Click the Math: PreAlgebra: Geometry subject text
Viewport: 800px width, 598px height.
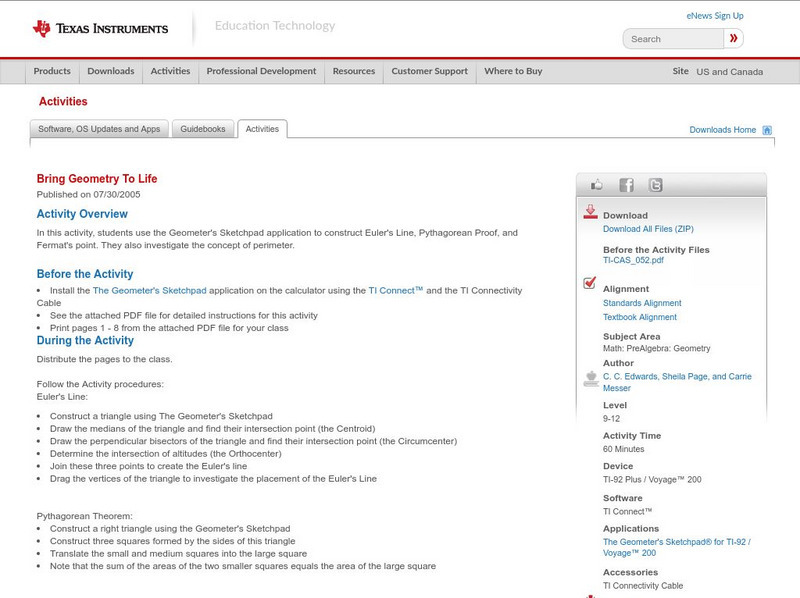point(657,348)
